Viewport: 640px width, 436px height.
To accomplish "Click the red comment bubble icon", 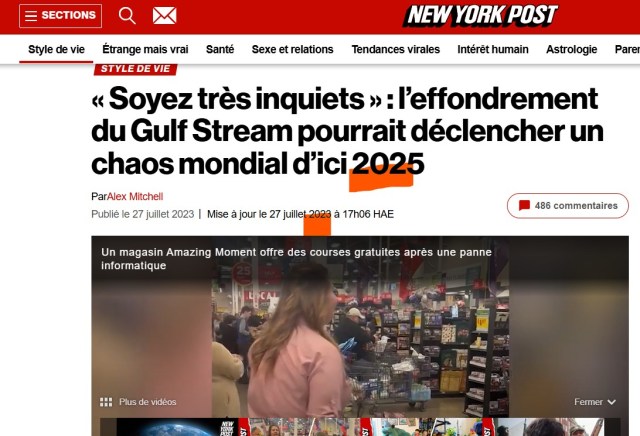I will tap(524, 205).
